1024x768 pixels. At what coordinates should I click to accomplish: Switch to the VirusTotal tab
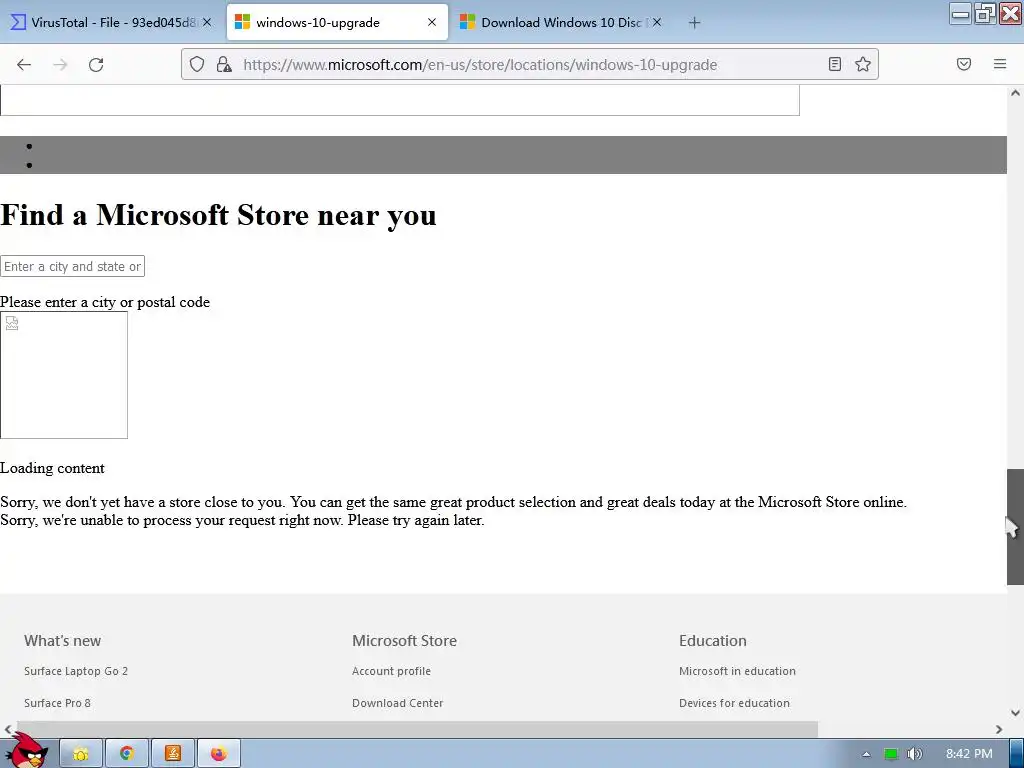point(111,22)
